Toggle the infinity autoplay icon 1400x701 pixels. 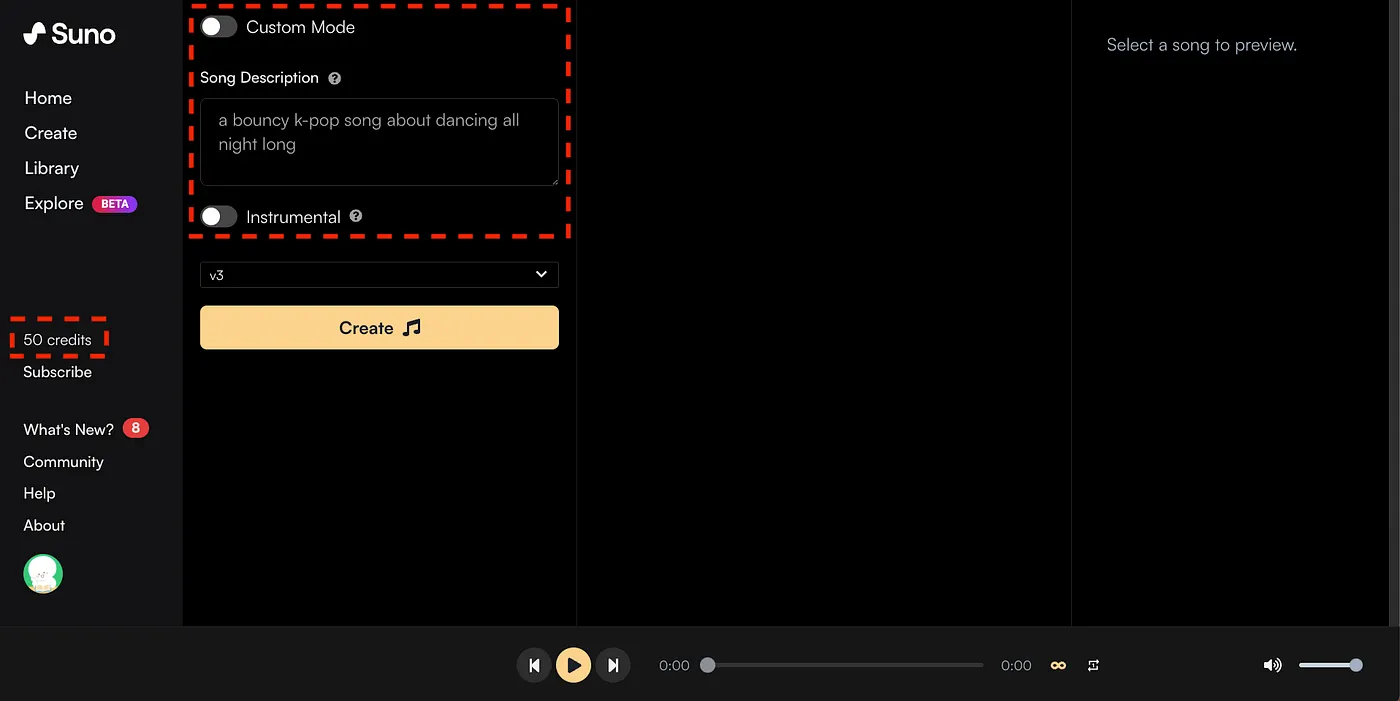pyautogui.click(x=1058, y=665)
